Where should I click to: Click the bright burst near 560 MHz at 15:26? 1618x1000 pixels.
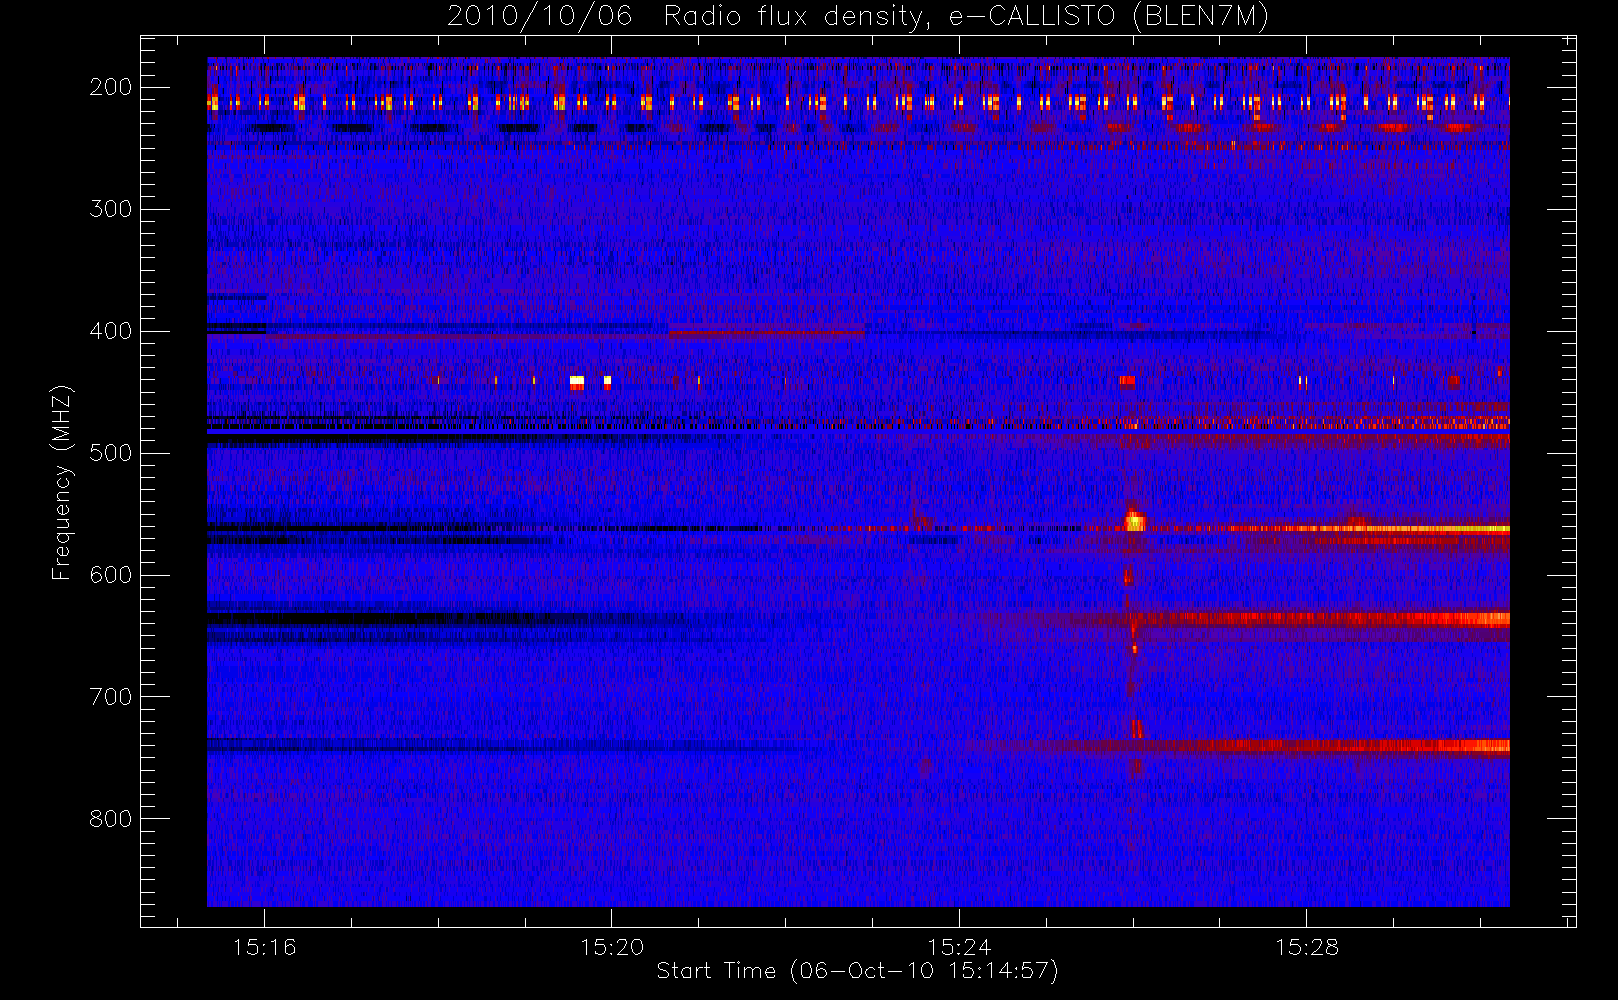pos(1134,520)
